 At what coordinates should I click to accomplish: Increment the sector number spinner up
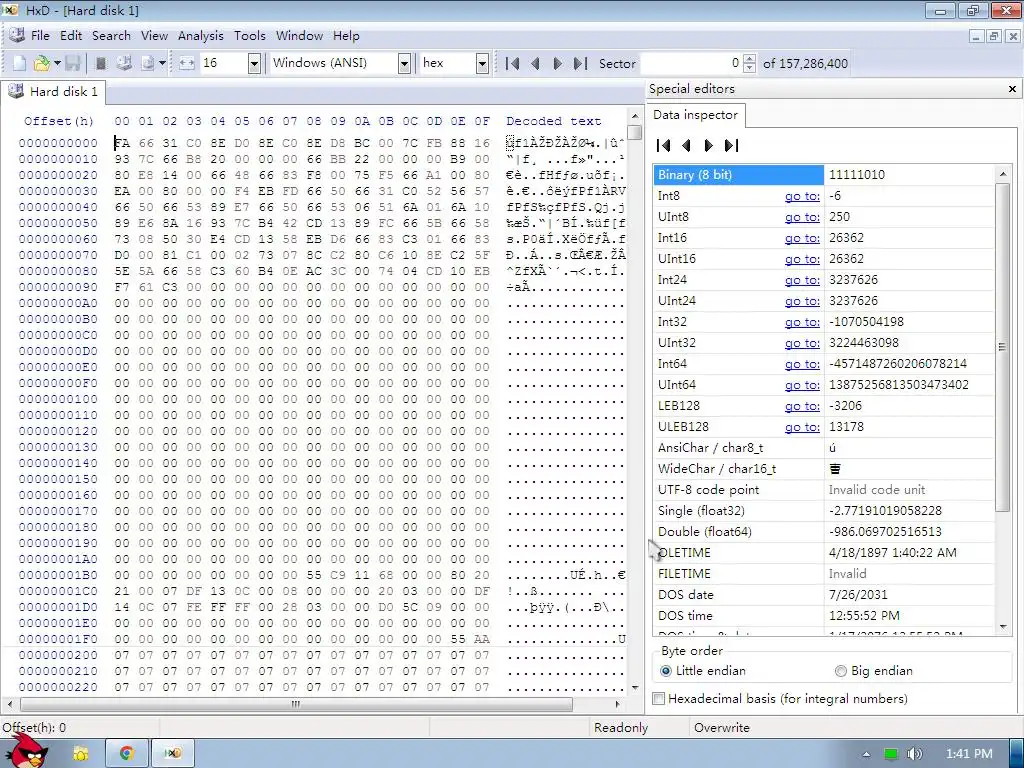[x=750, y=59]
